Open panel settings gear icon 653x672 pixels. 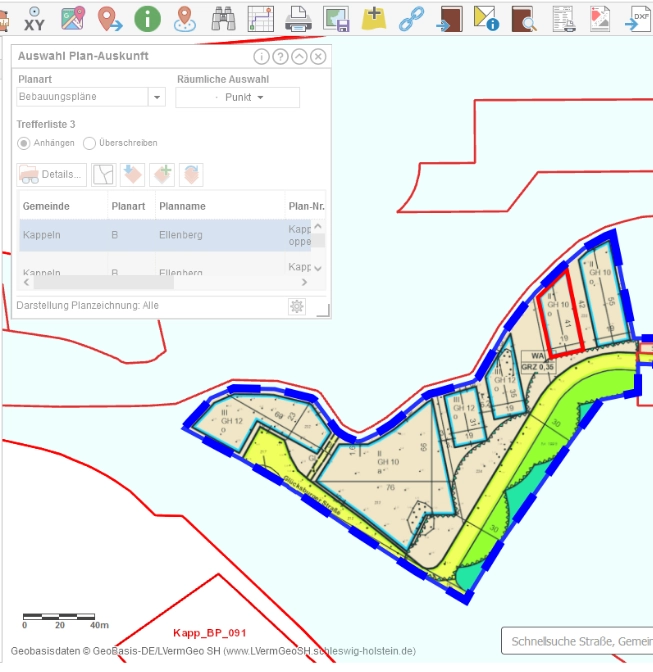[x=296, y=306]
